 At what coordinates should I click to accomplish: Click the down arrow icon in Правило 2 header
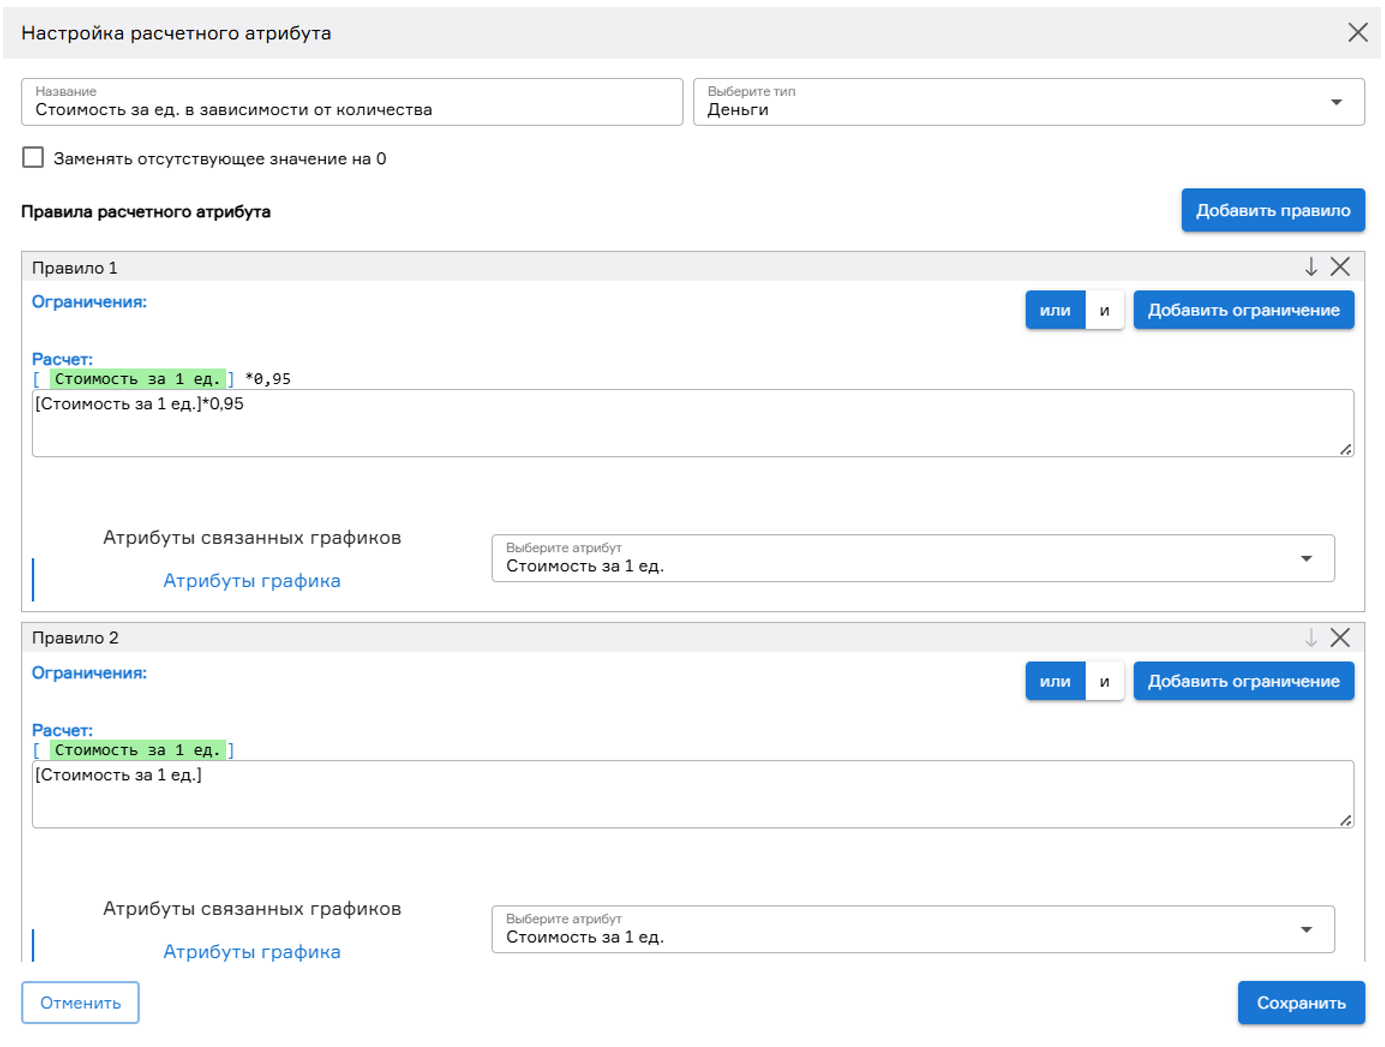(1310, 638)
